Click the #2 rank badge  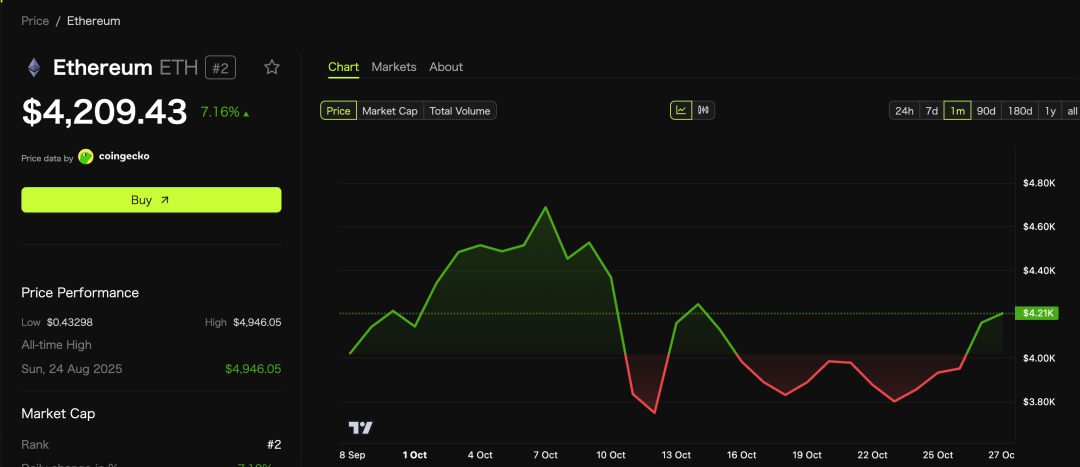coord(220,68)
